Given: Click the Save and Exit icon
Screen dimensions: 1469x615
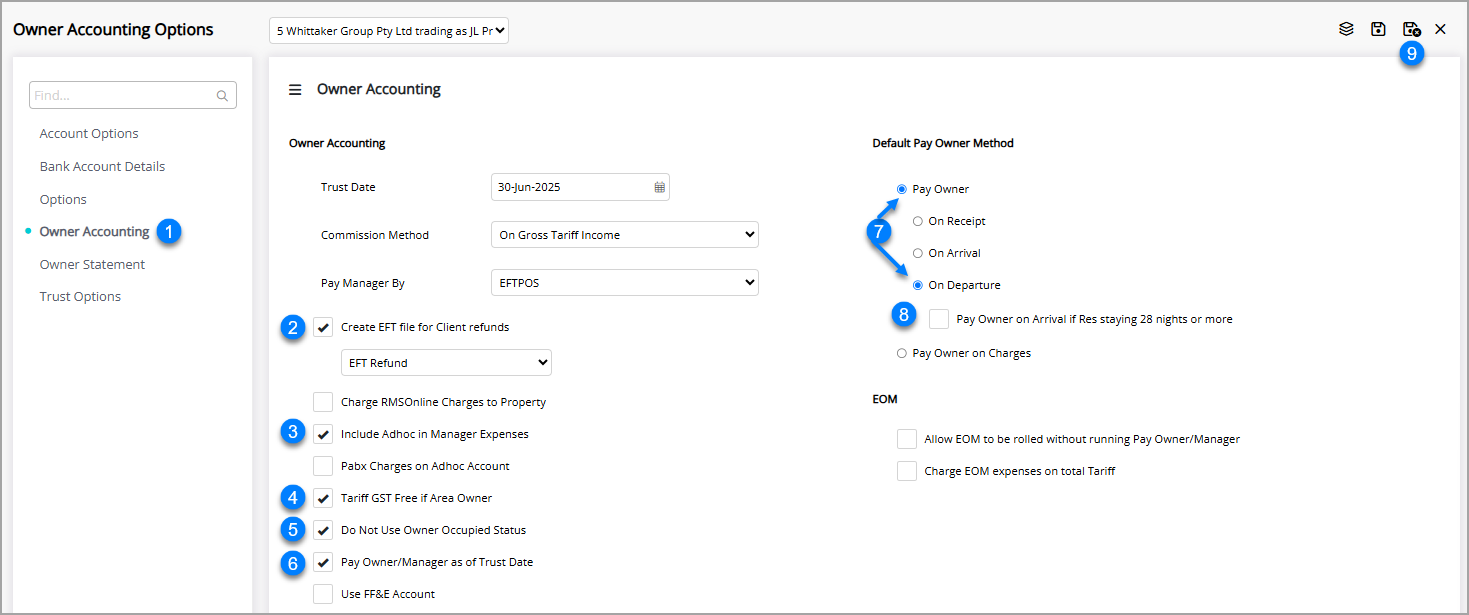Looking at the screenshot, I should pyautogui.click(x=1411, y=29).
